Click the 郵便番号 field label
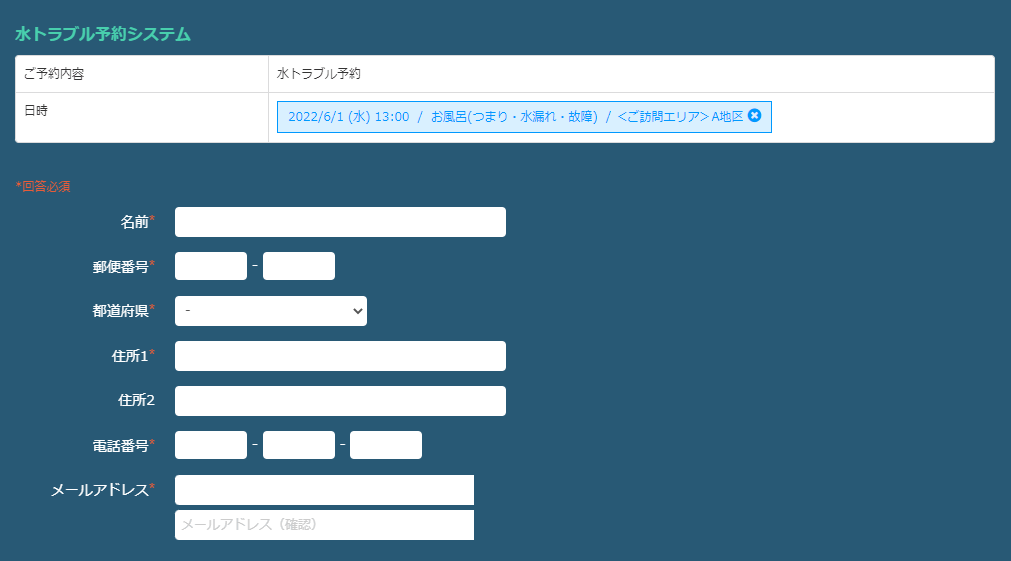The width and height of the screenshot is (1011, 561). 120,267
